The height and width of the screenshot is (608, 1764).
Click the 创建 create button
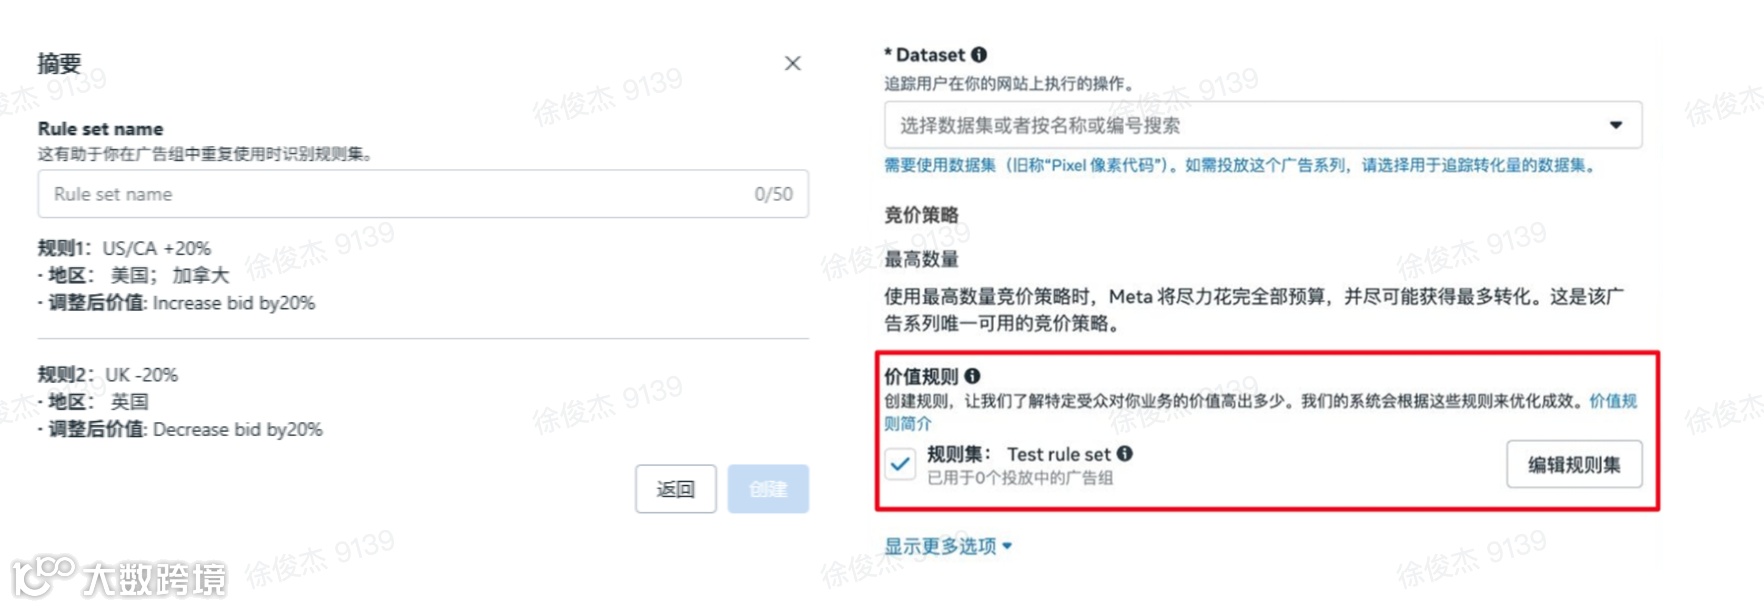[768, 489]
